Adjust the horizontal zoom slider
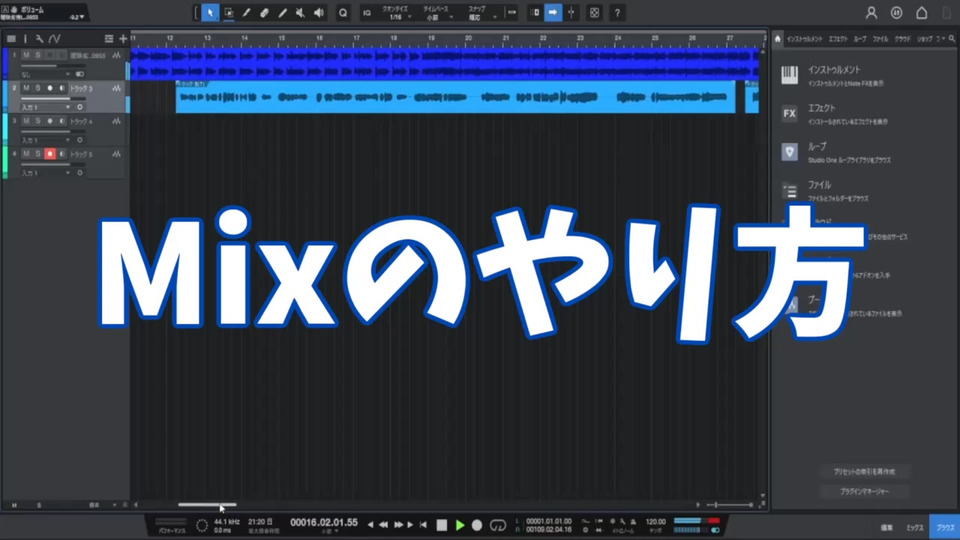 (x=730, y=504)
